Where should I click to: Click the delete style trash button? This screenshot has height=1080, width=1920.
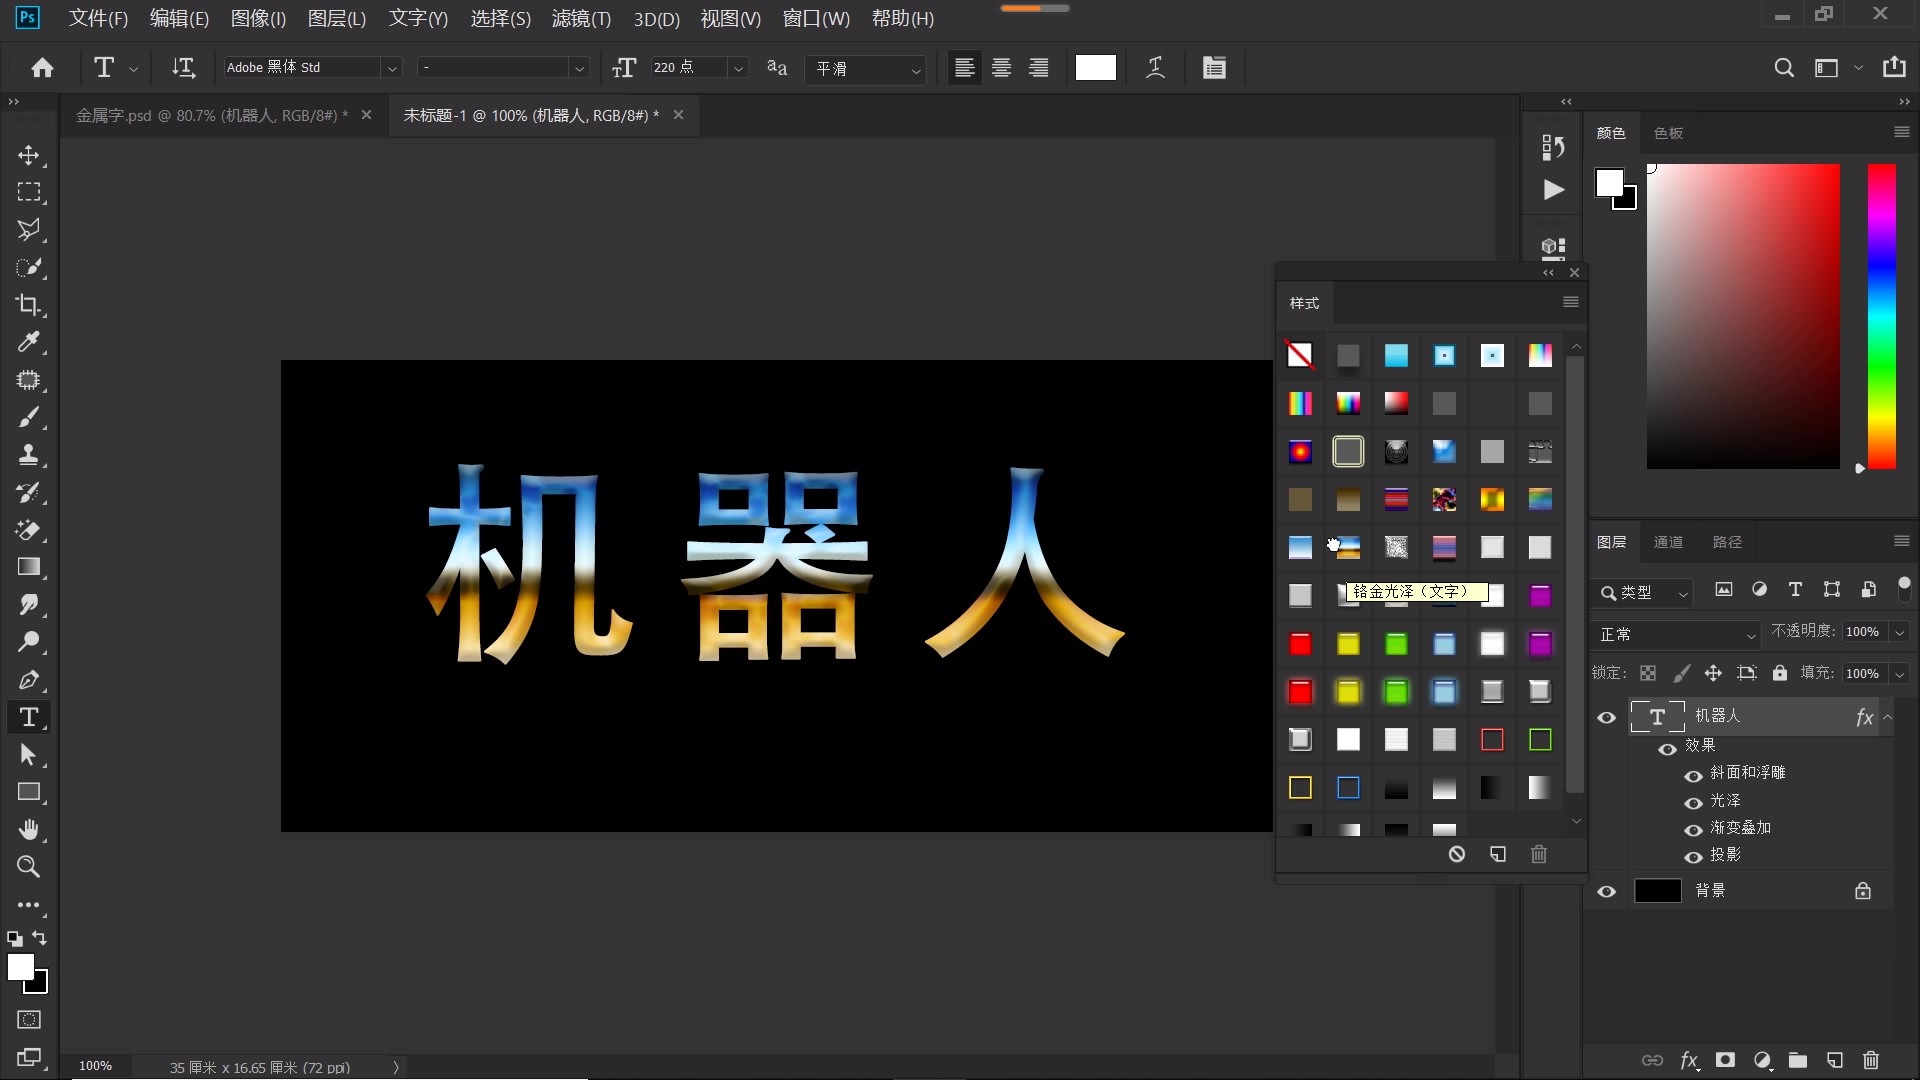click(x=1539, y=855)
